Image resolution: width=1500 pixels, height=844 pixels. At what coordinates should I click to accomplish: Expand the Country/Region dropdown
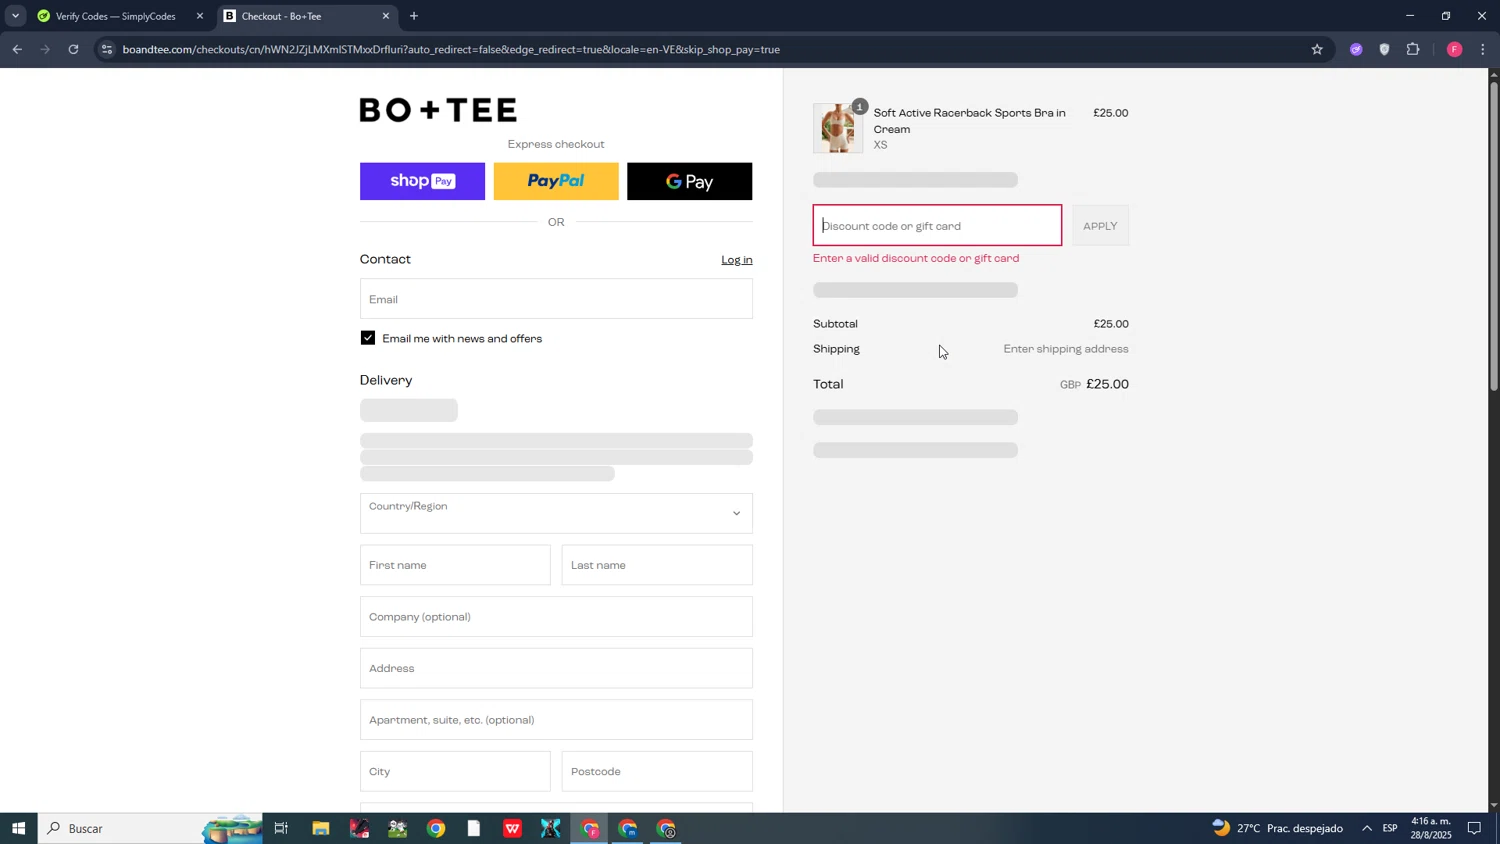click(556, 513)
